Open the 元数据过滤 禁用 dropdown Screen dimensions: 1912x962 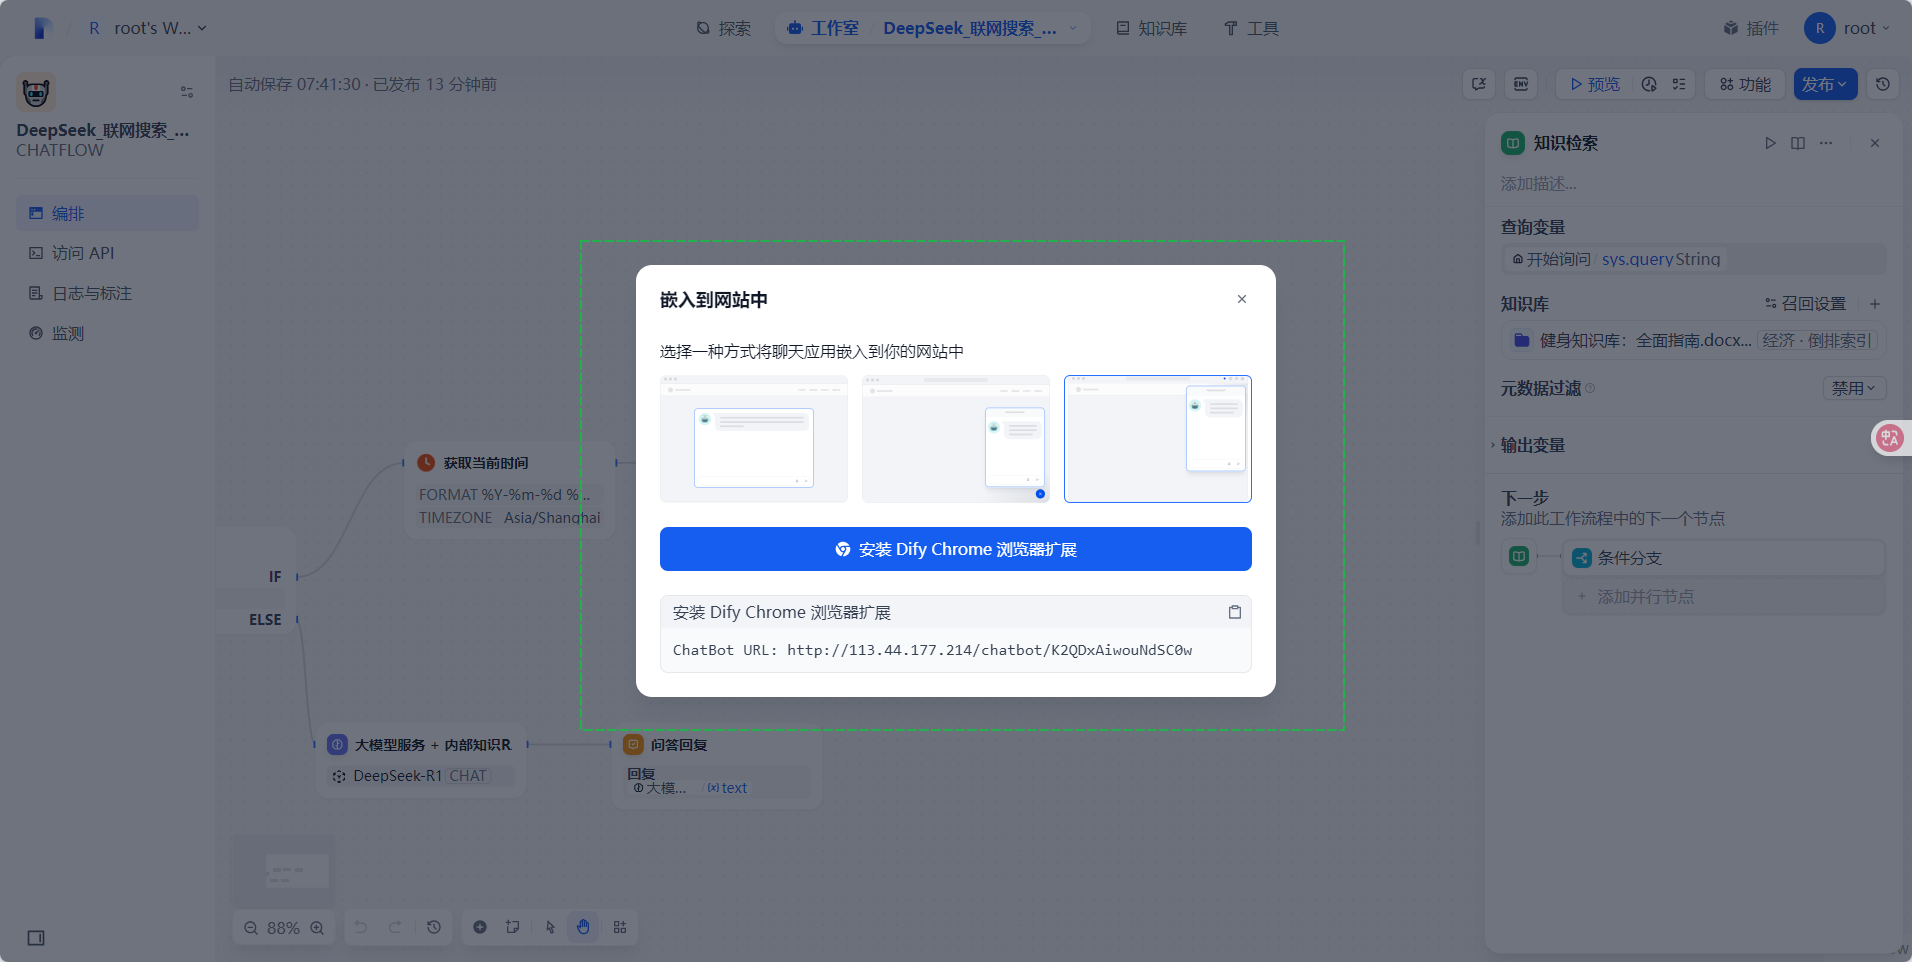click(x=1854, y=388)
